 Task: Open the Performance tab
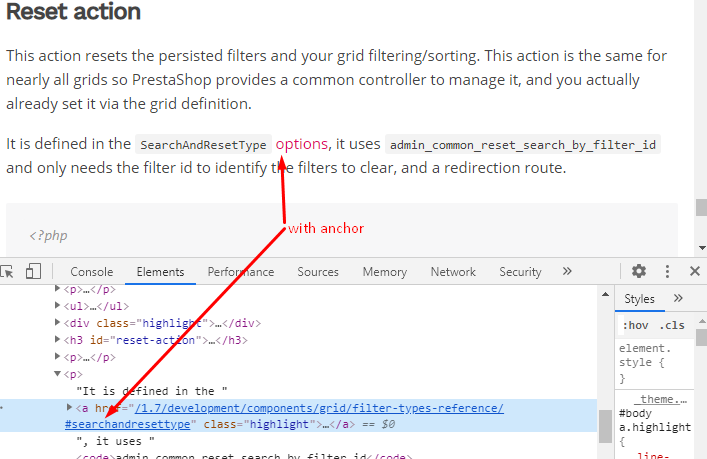pos(241,272)
